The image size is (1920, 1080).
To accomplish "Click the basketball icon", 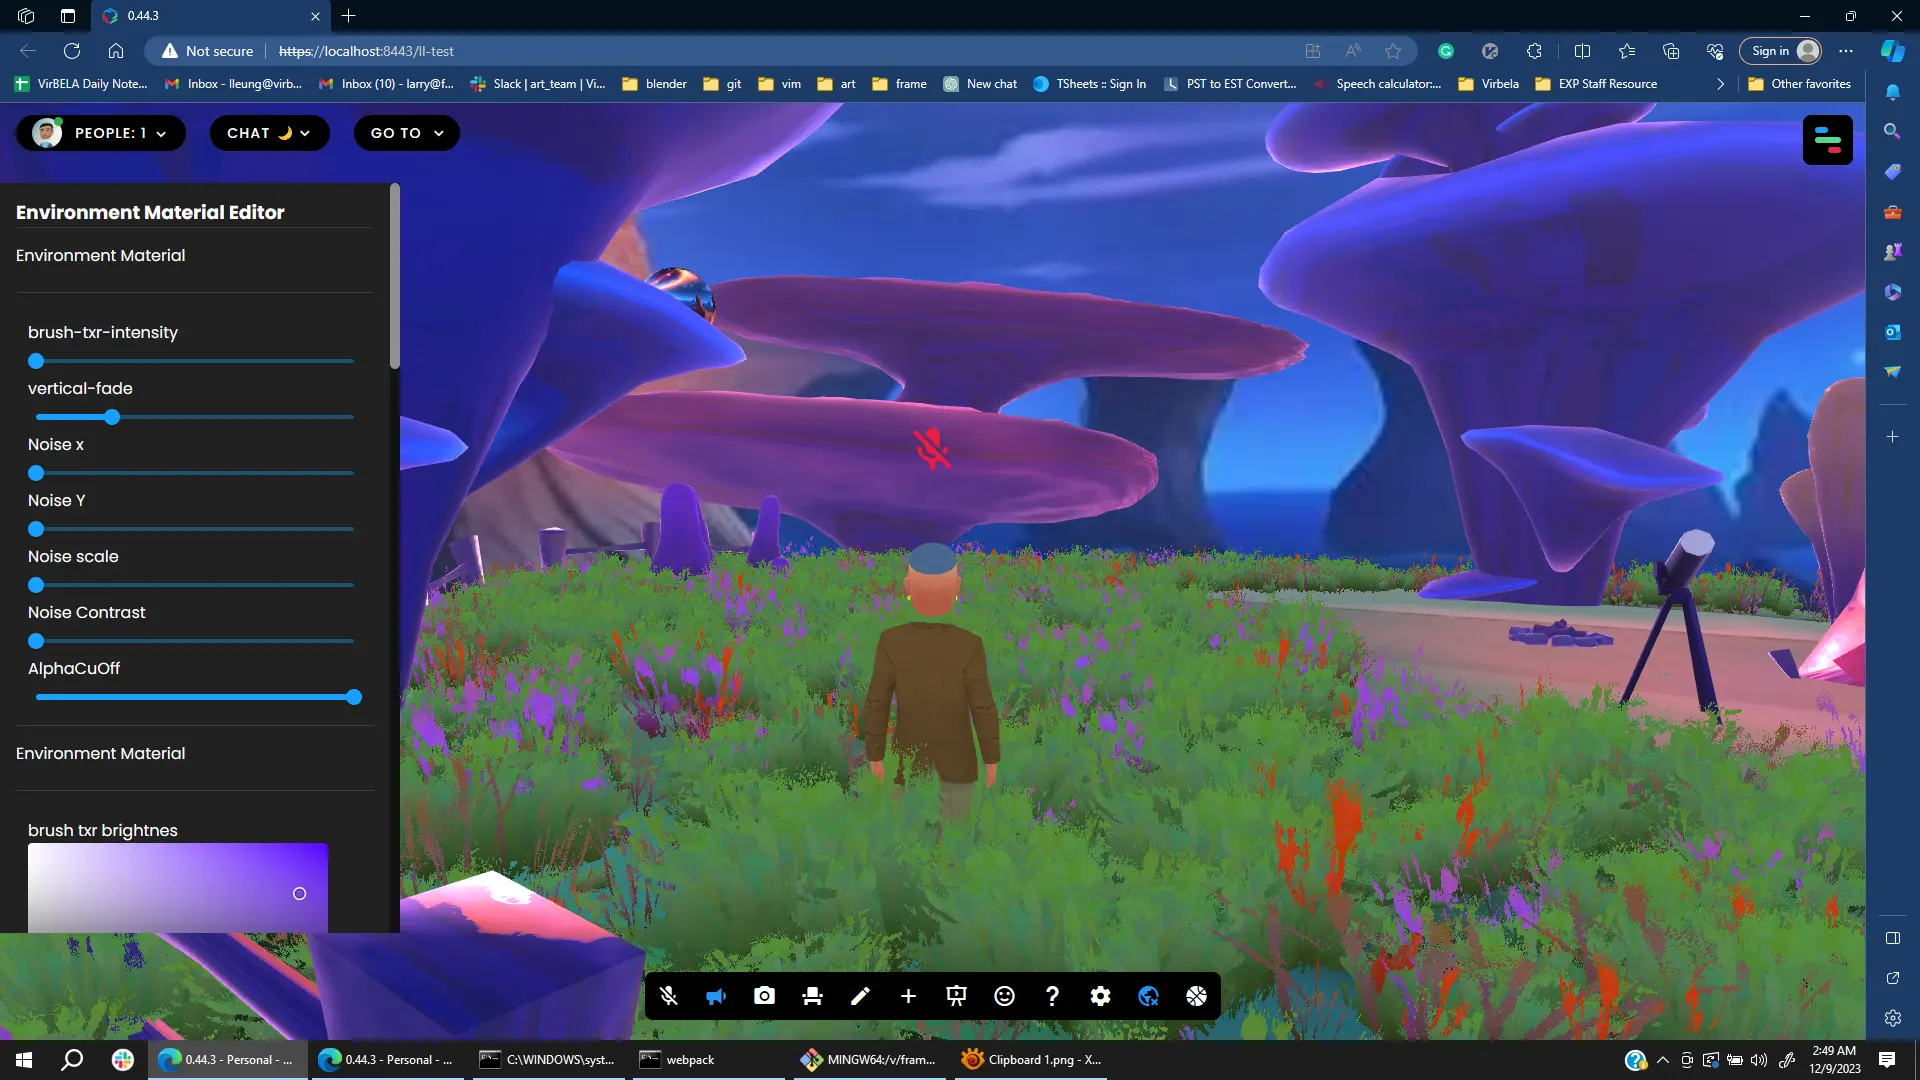I will (x=1196, y=996).
